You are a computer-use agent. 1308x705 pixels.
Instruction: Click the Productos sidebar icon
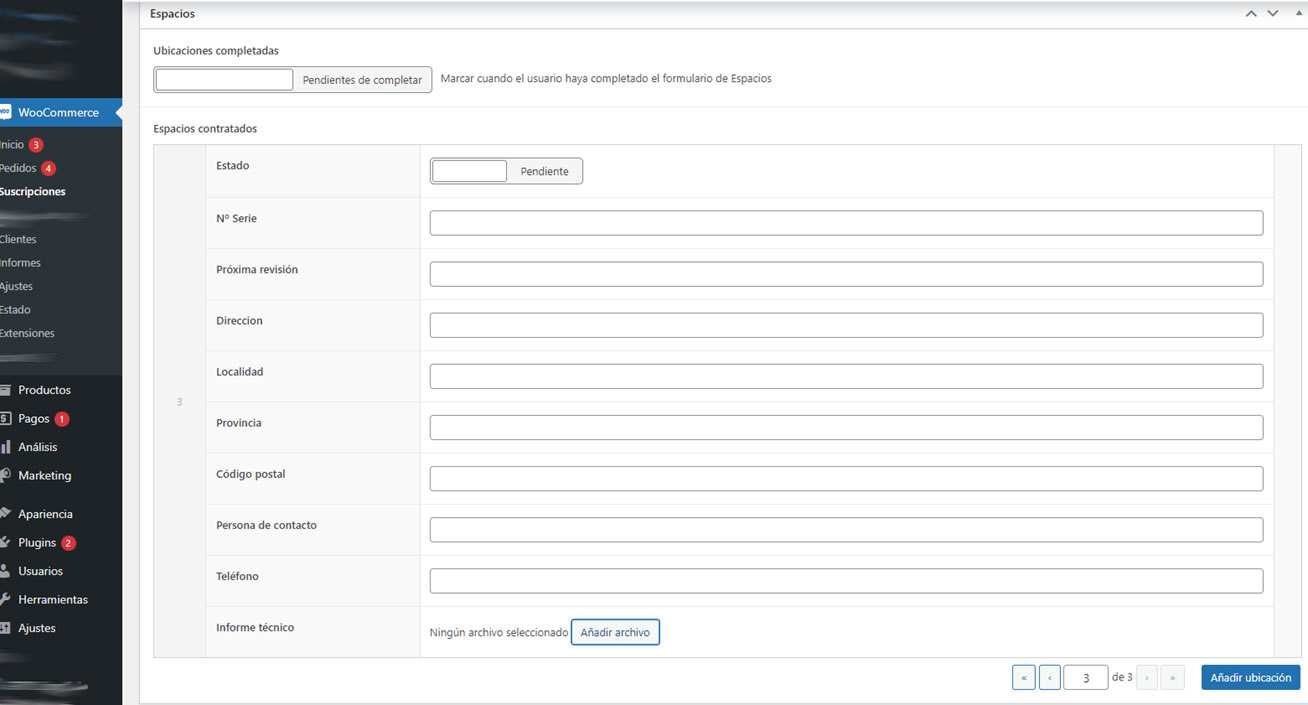click(x=4, y=390)
